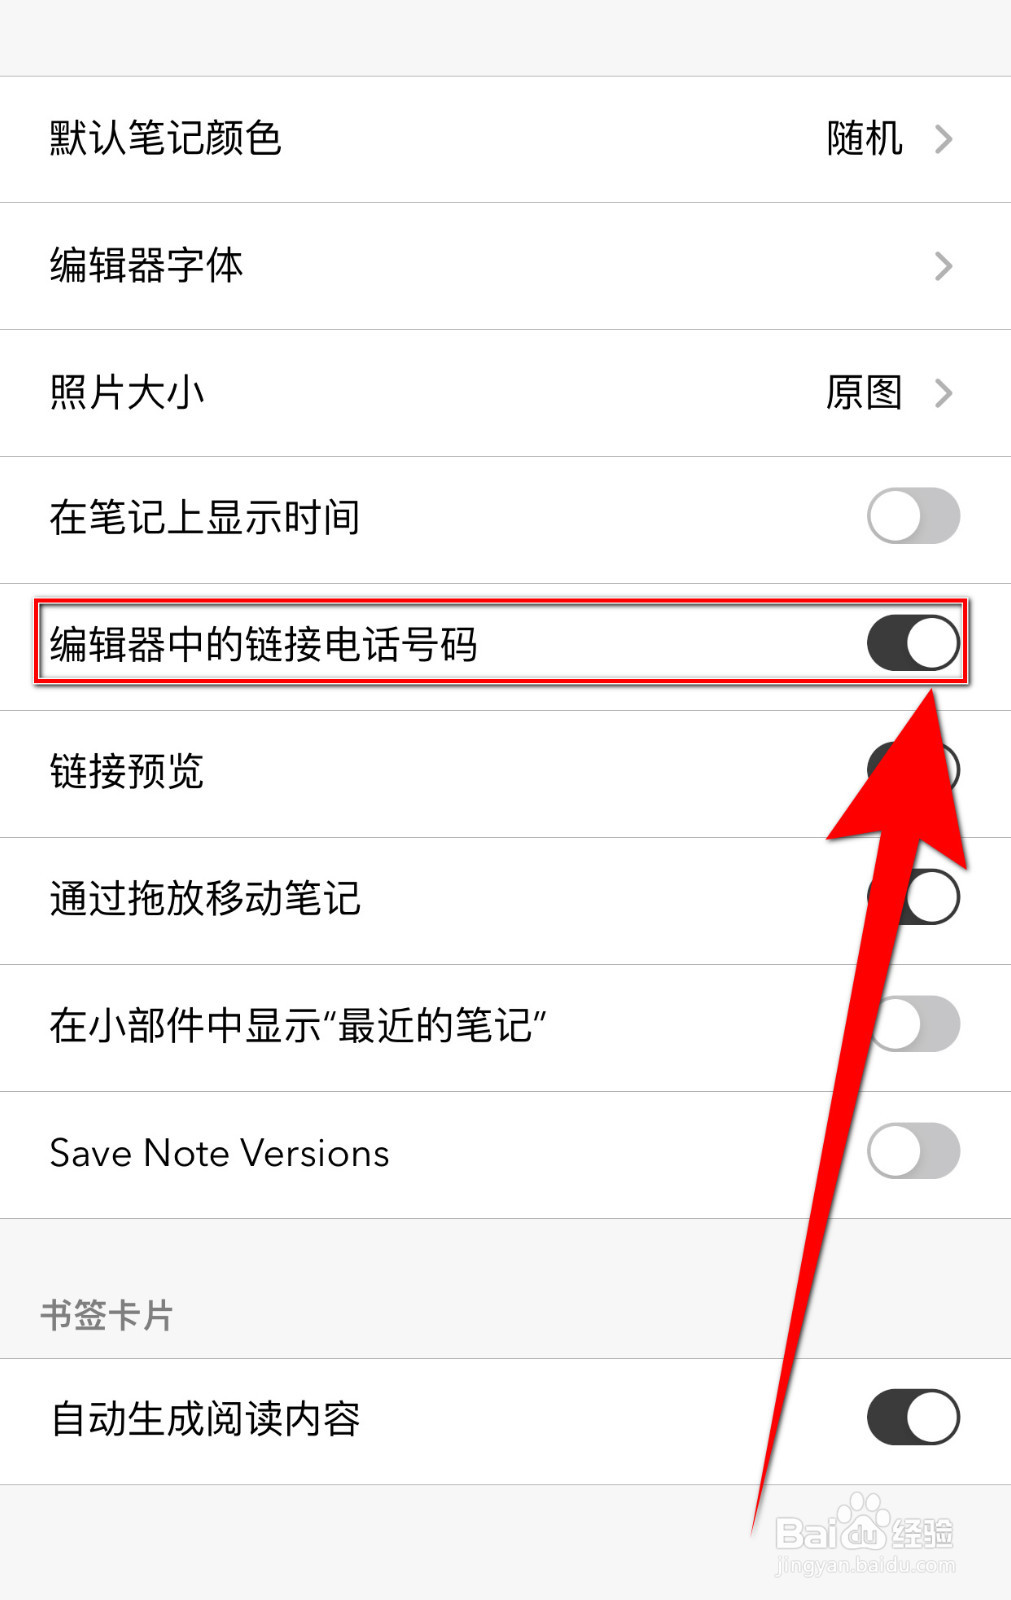Disable 编辑器中的链接电话号码 switch
This screenshot has height=1600, width=1011.
point(913,643)
